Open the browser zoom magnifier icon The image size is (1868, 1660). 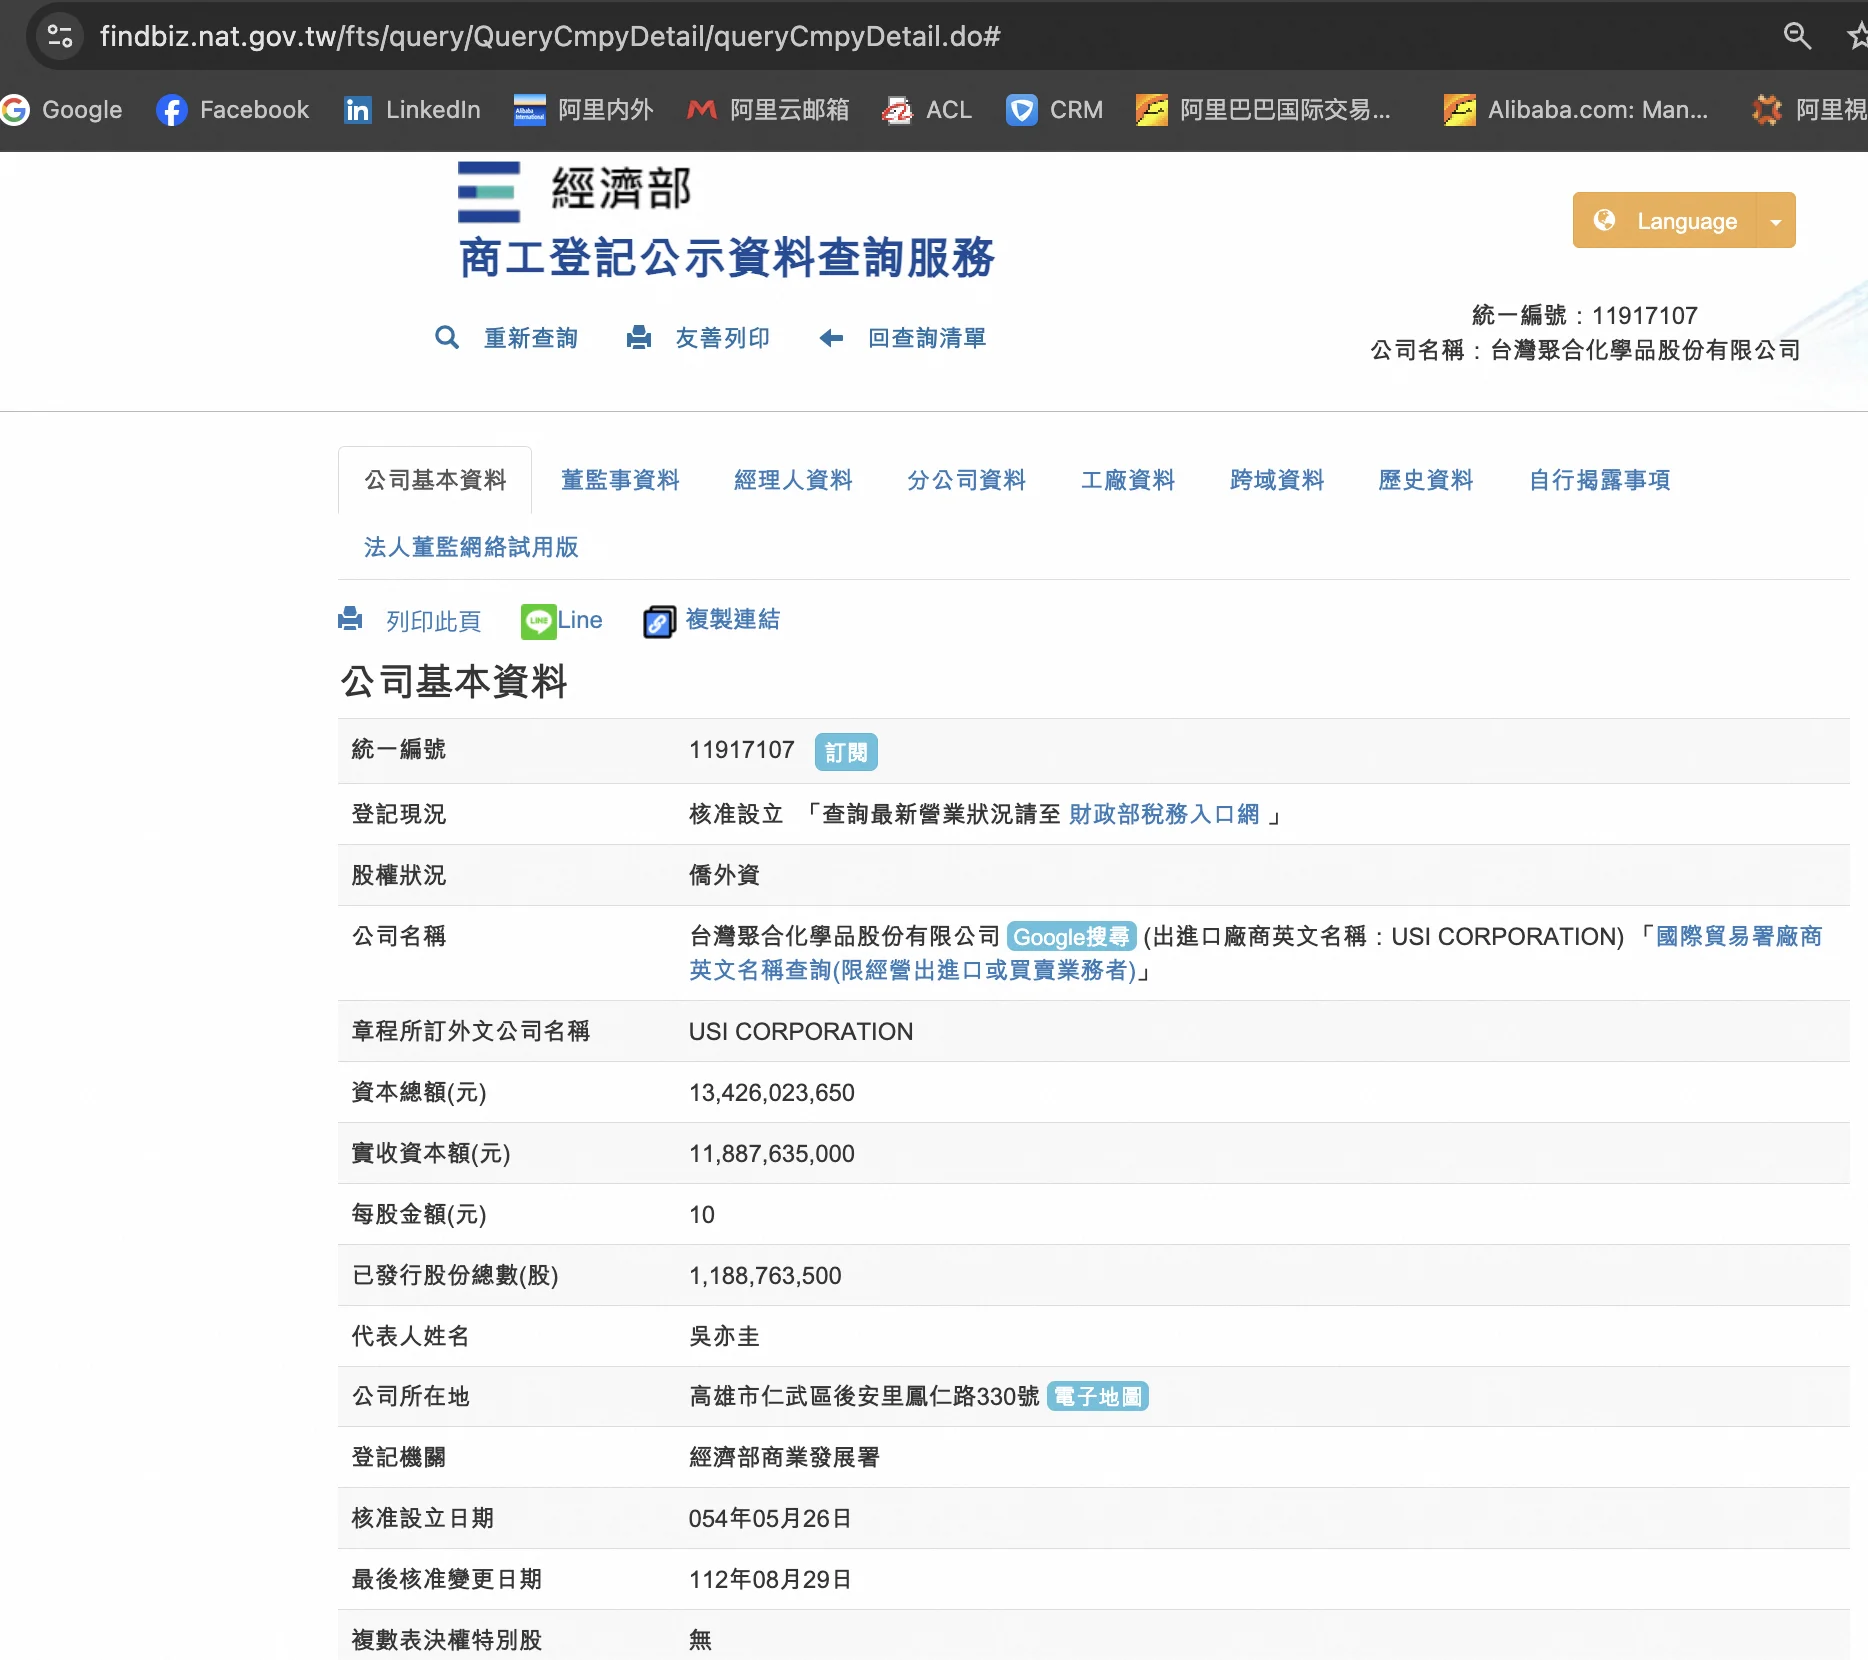click(x=1797, y=36)
